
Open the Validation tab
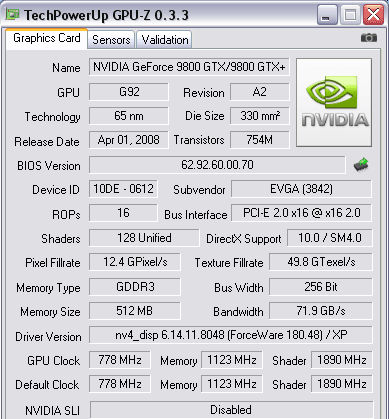(165, 40)
